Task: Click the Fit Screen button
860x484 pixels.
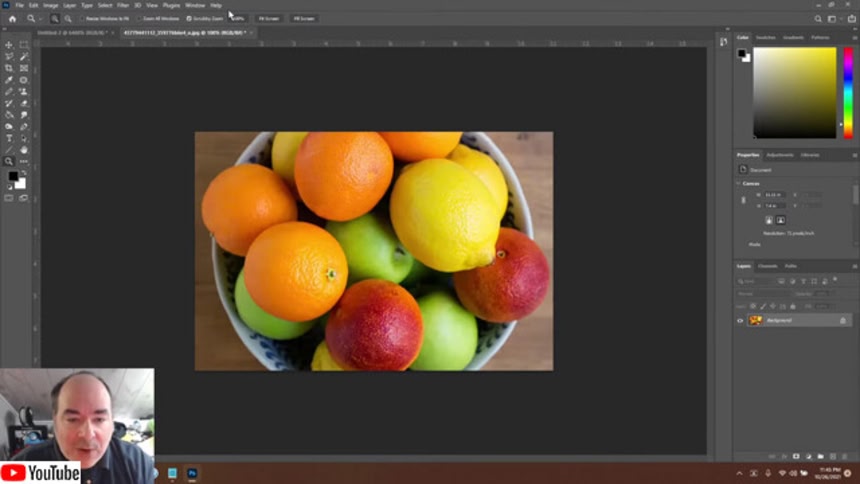Action: pos(269,18)
